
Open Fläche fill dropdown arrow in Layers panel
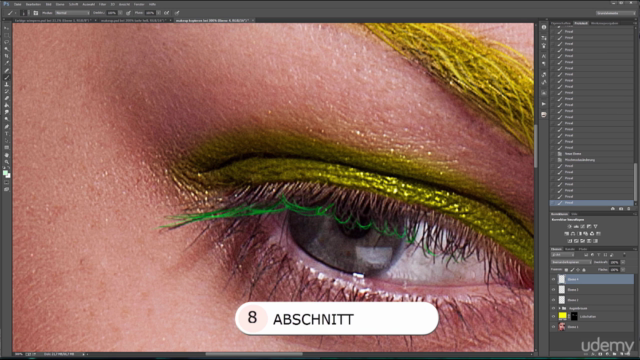tap(623, 270)
